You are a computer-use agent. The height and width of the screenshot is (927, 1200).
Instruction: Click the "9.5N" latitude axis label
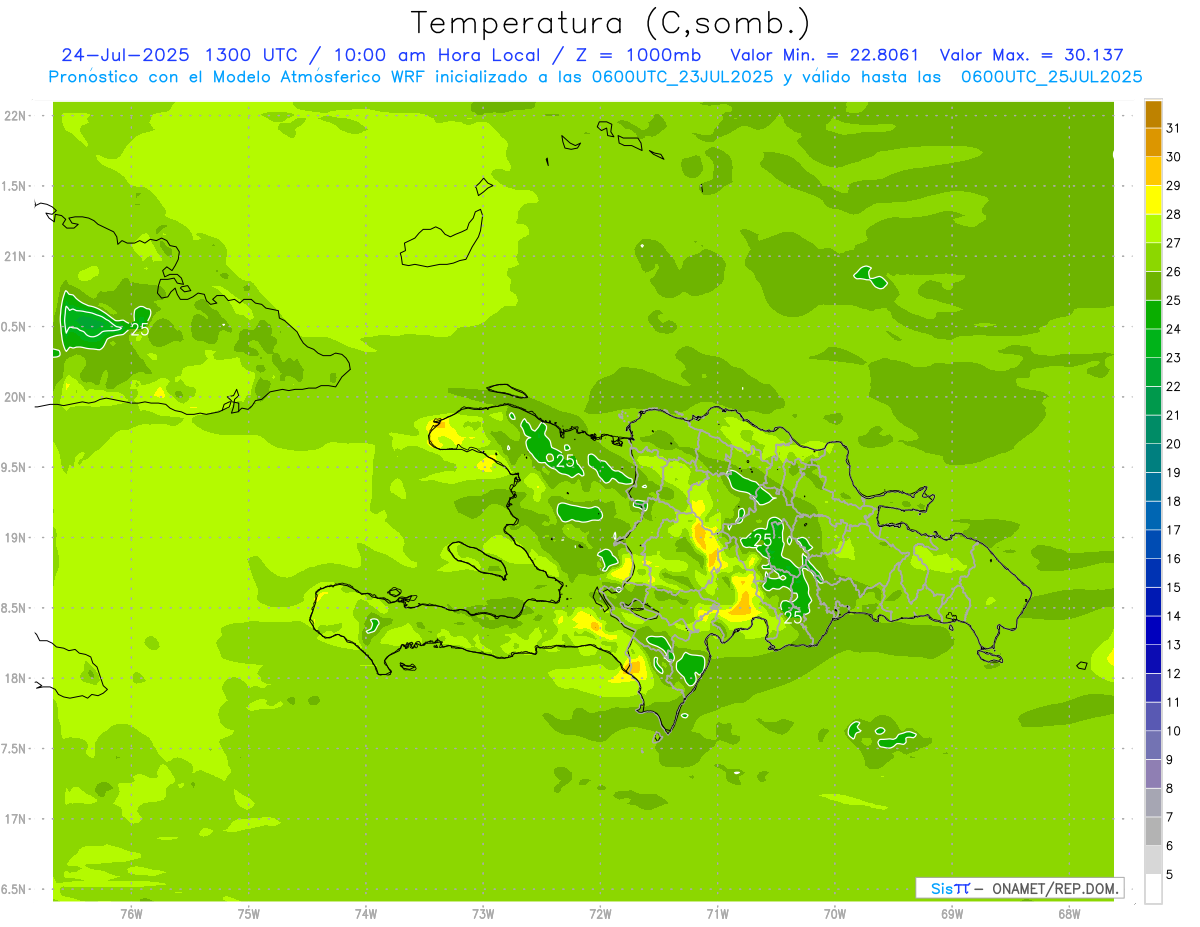point(15,467)
